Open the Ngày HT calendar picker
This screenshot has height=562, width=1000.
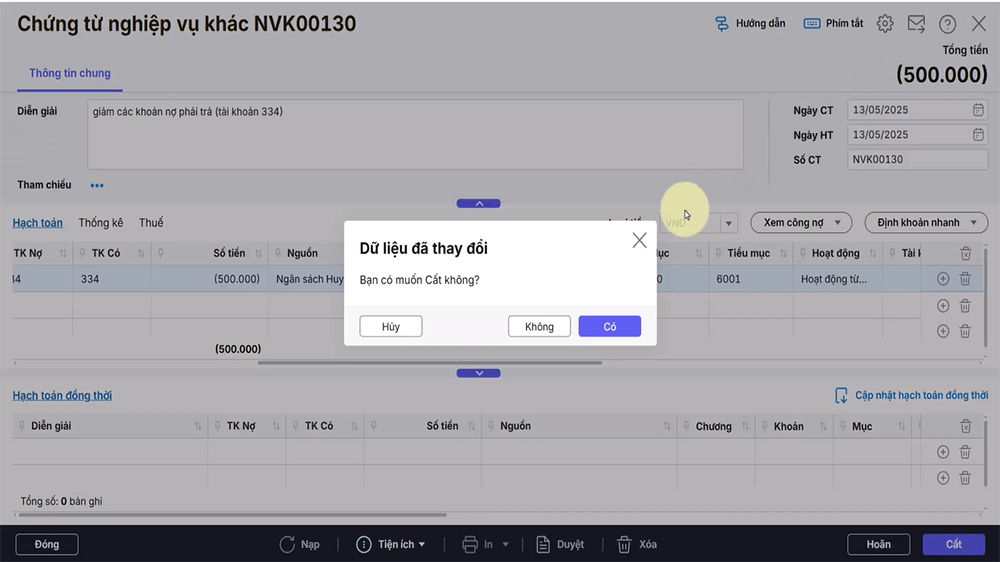(x=978, y=135)
